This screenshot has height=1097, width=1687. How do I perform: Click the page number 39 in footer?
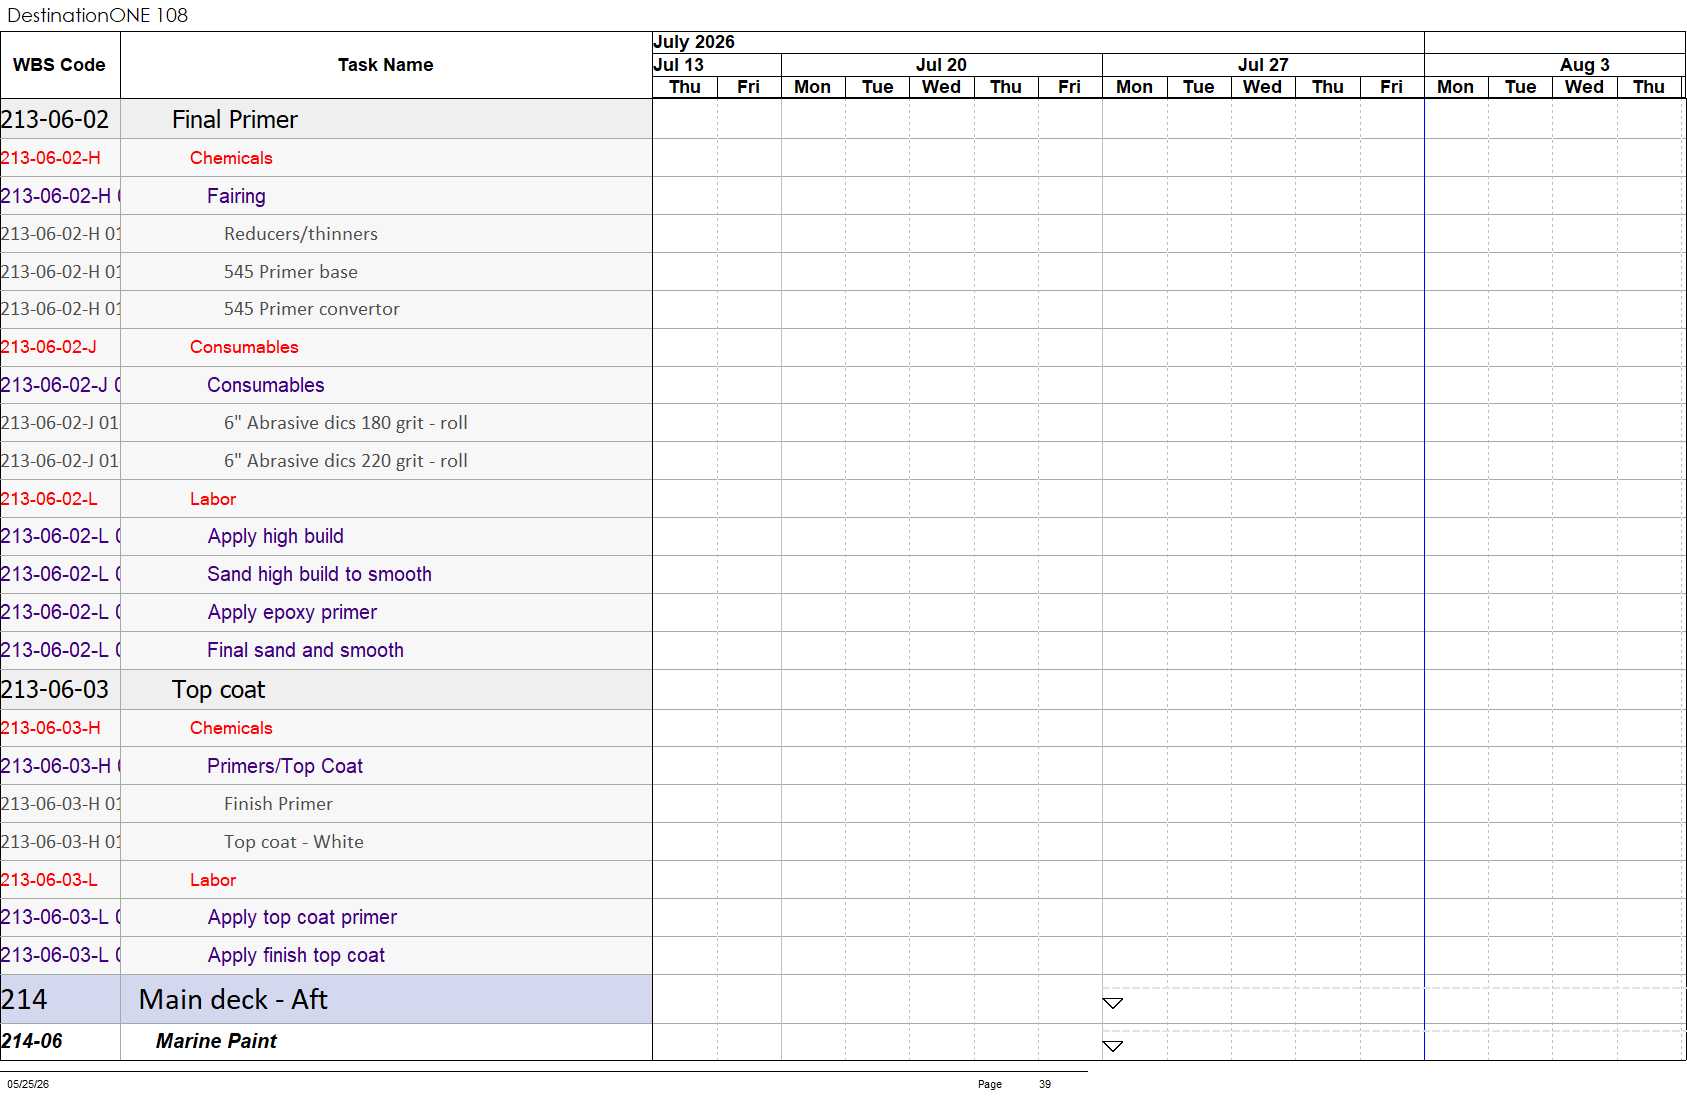tap(1045, 1084)
